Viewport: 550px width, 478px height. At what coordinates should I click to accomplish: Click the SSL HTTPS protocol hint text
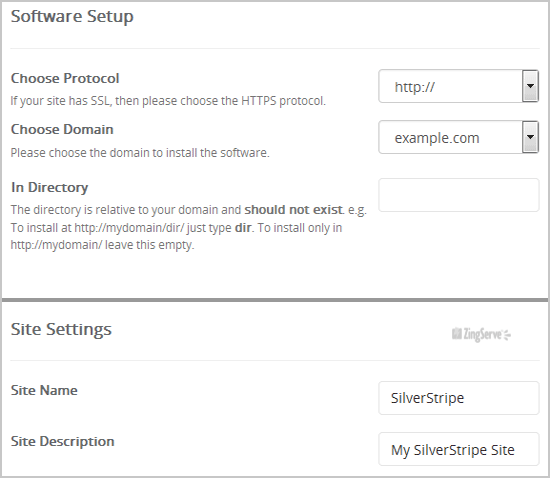click(x=168, y=101)
